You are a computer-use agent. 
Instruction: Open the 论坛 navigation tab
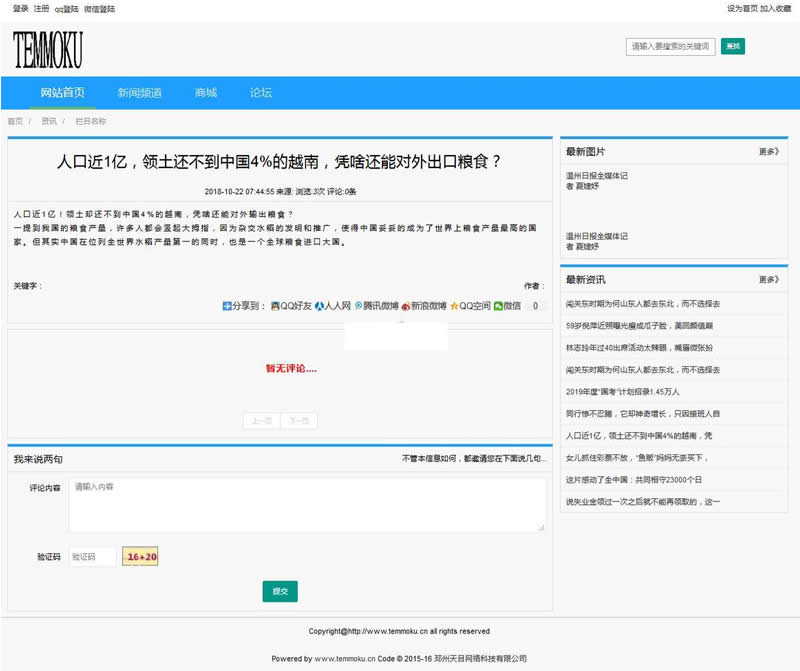(x=262, y=91)
